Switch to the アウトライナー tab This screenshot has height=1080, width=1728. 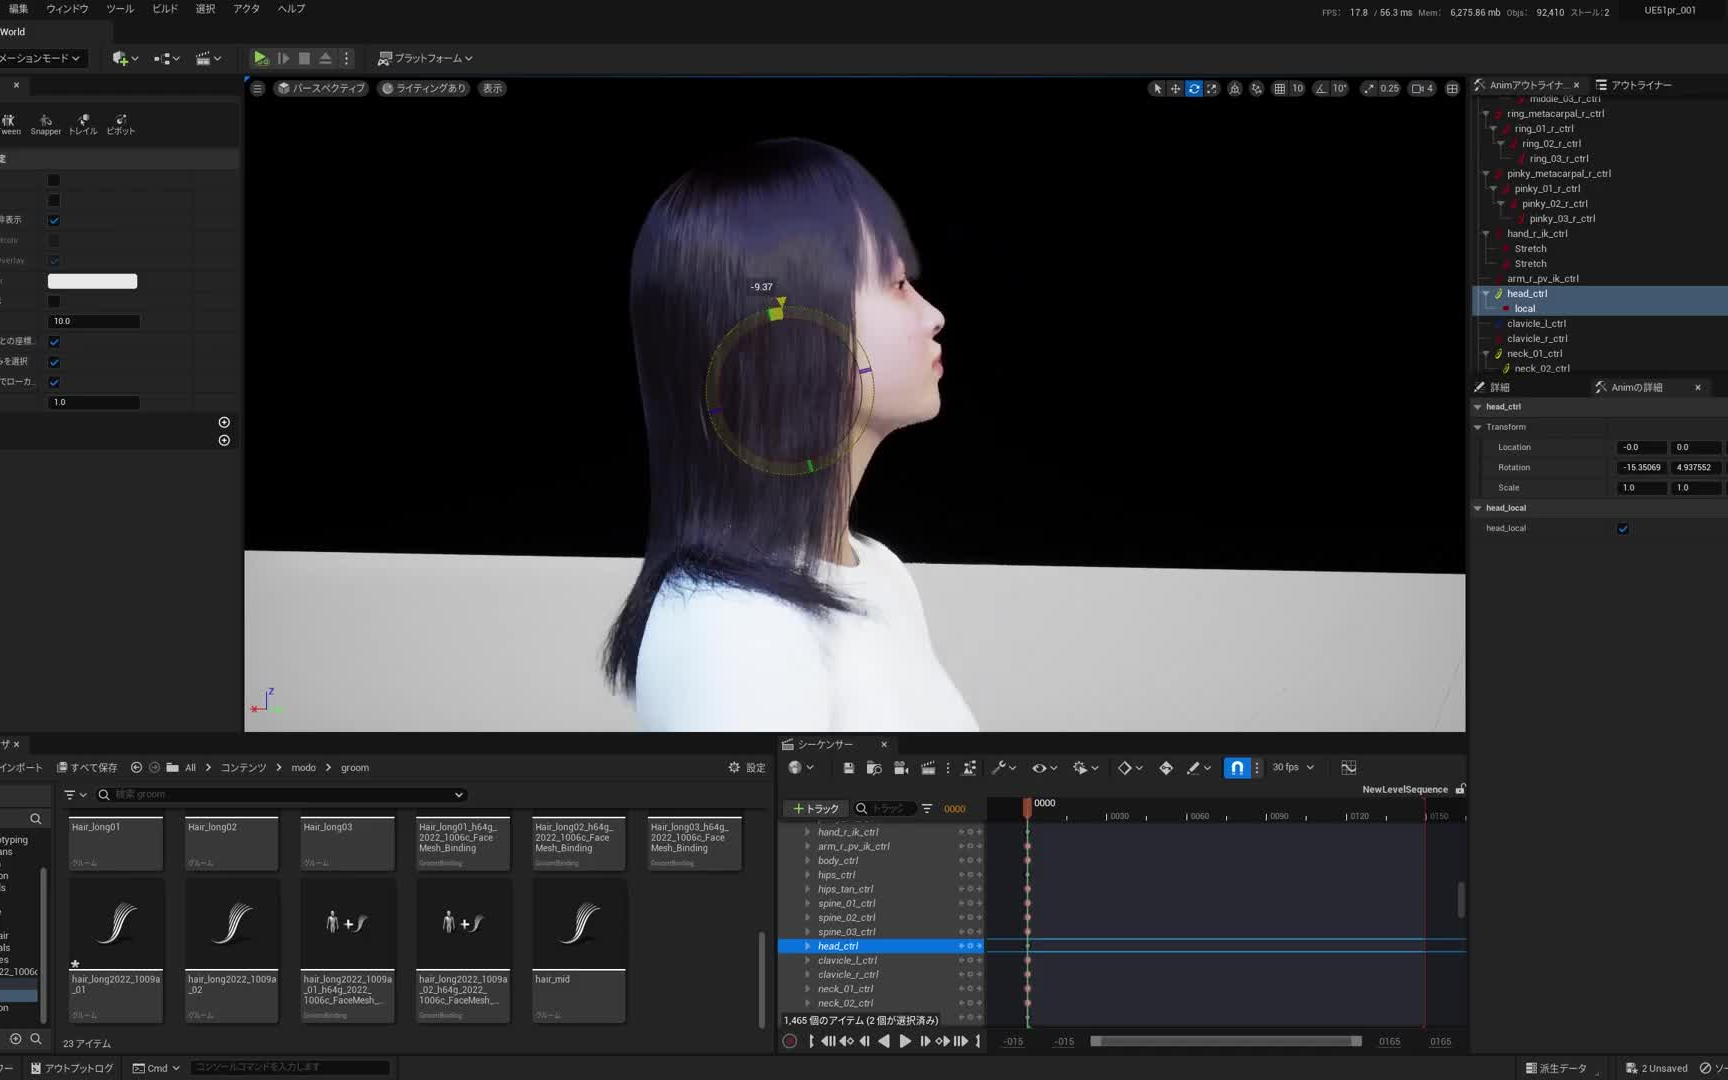click(x=1640, y=85)
